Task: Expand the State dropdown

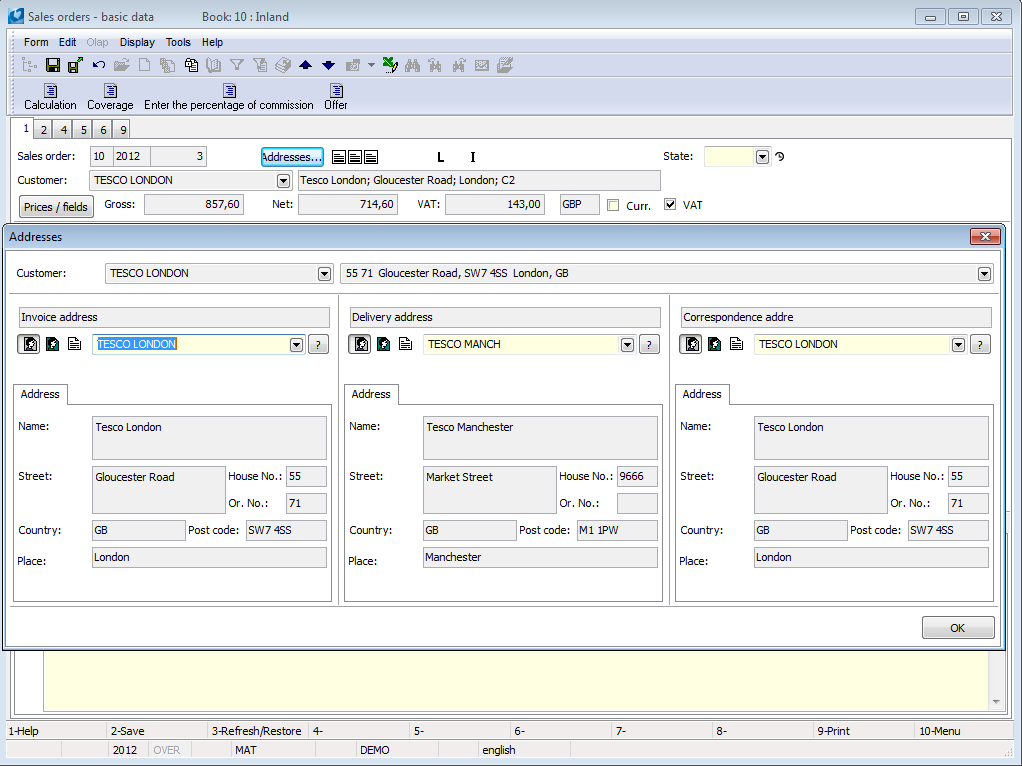Action: pyautogui.click(x=762, y=157)
